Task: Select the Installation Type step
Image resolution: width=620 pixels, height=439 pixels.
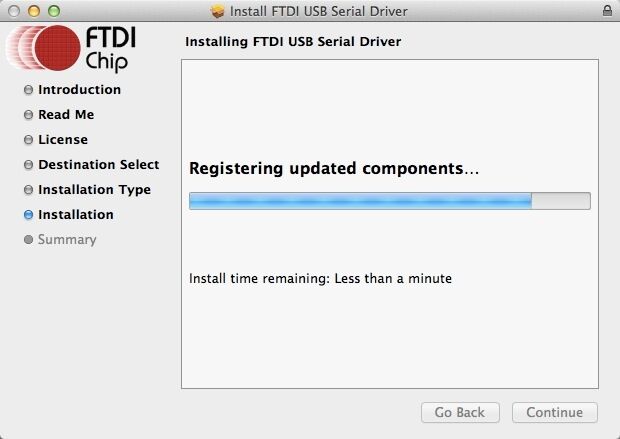Action: (x=94, y=190)
